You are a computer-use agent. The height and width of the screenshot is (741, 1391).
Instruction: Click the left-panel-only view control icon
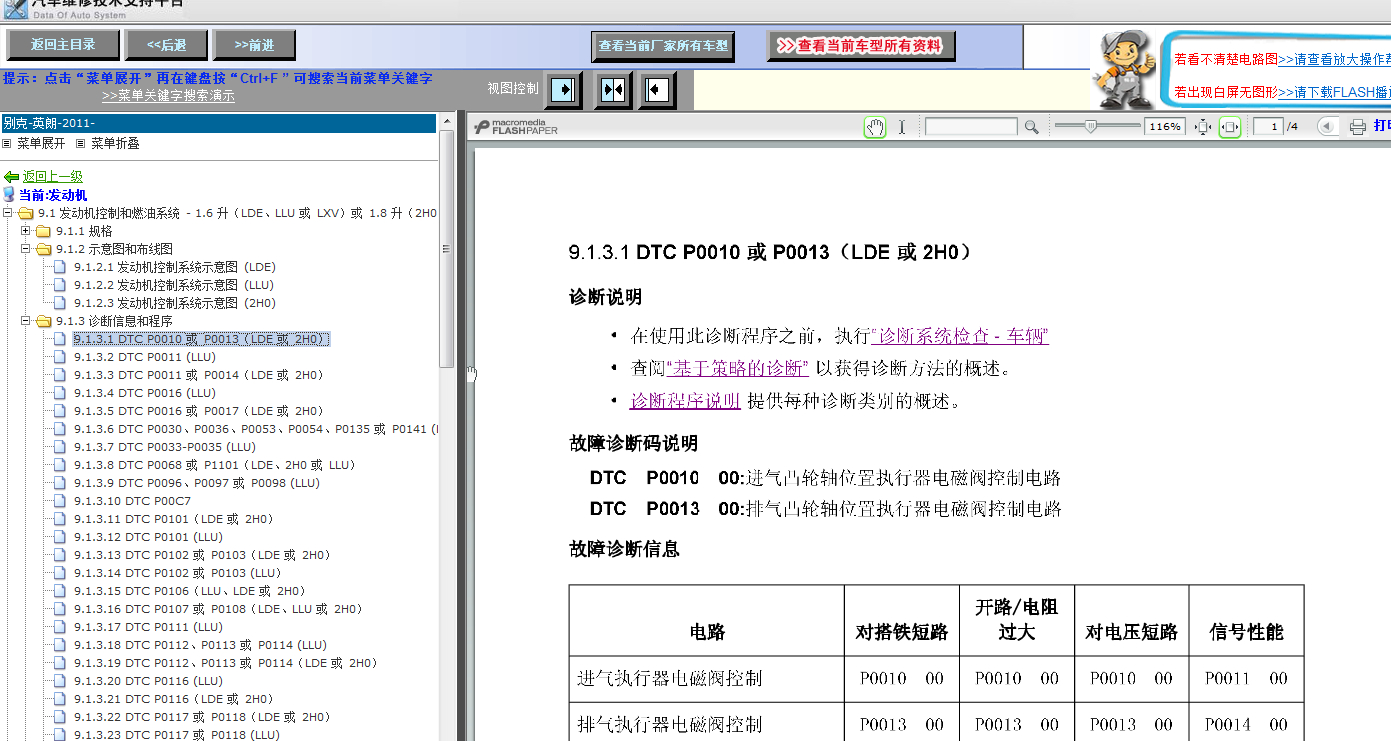pyautogui.click(x=564, y=90)
